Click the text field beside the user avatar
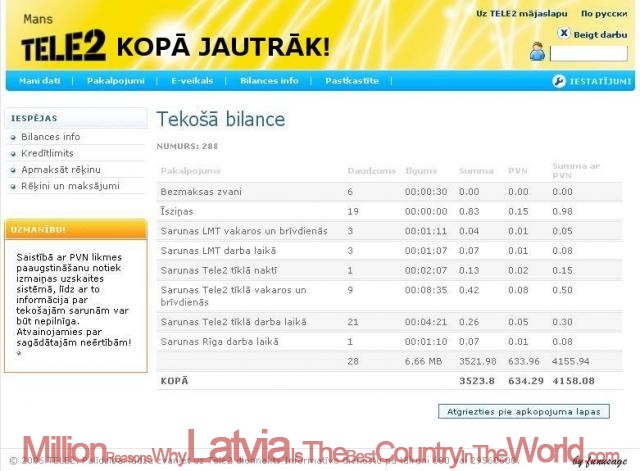Screen dimensions: 640x471 point(589,53)
